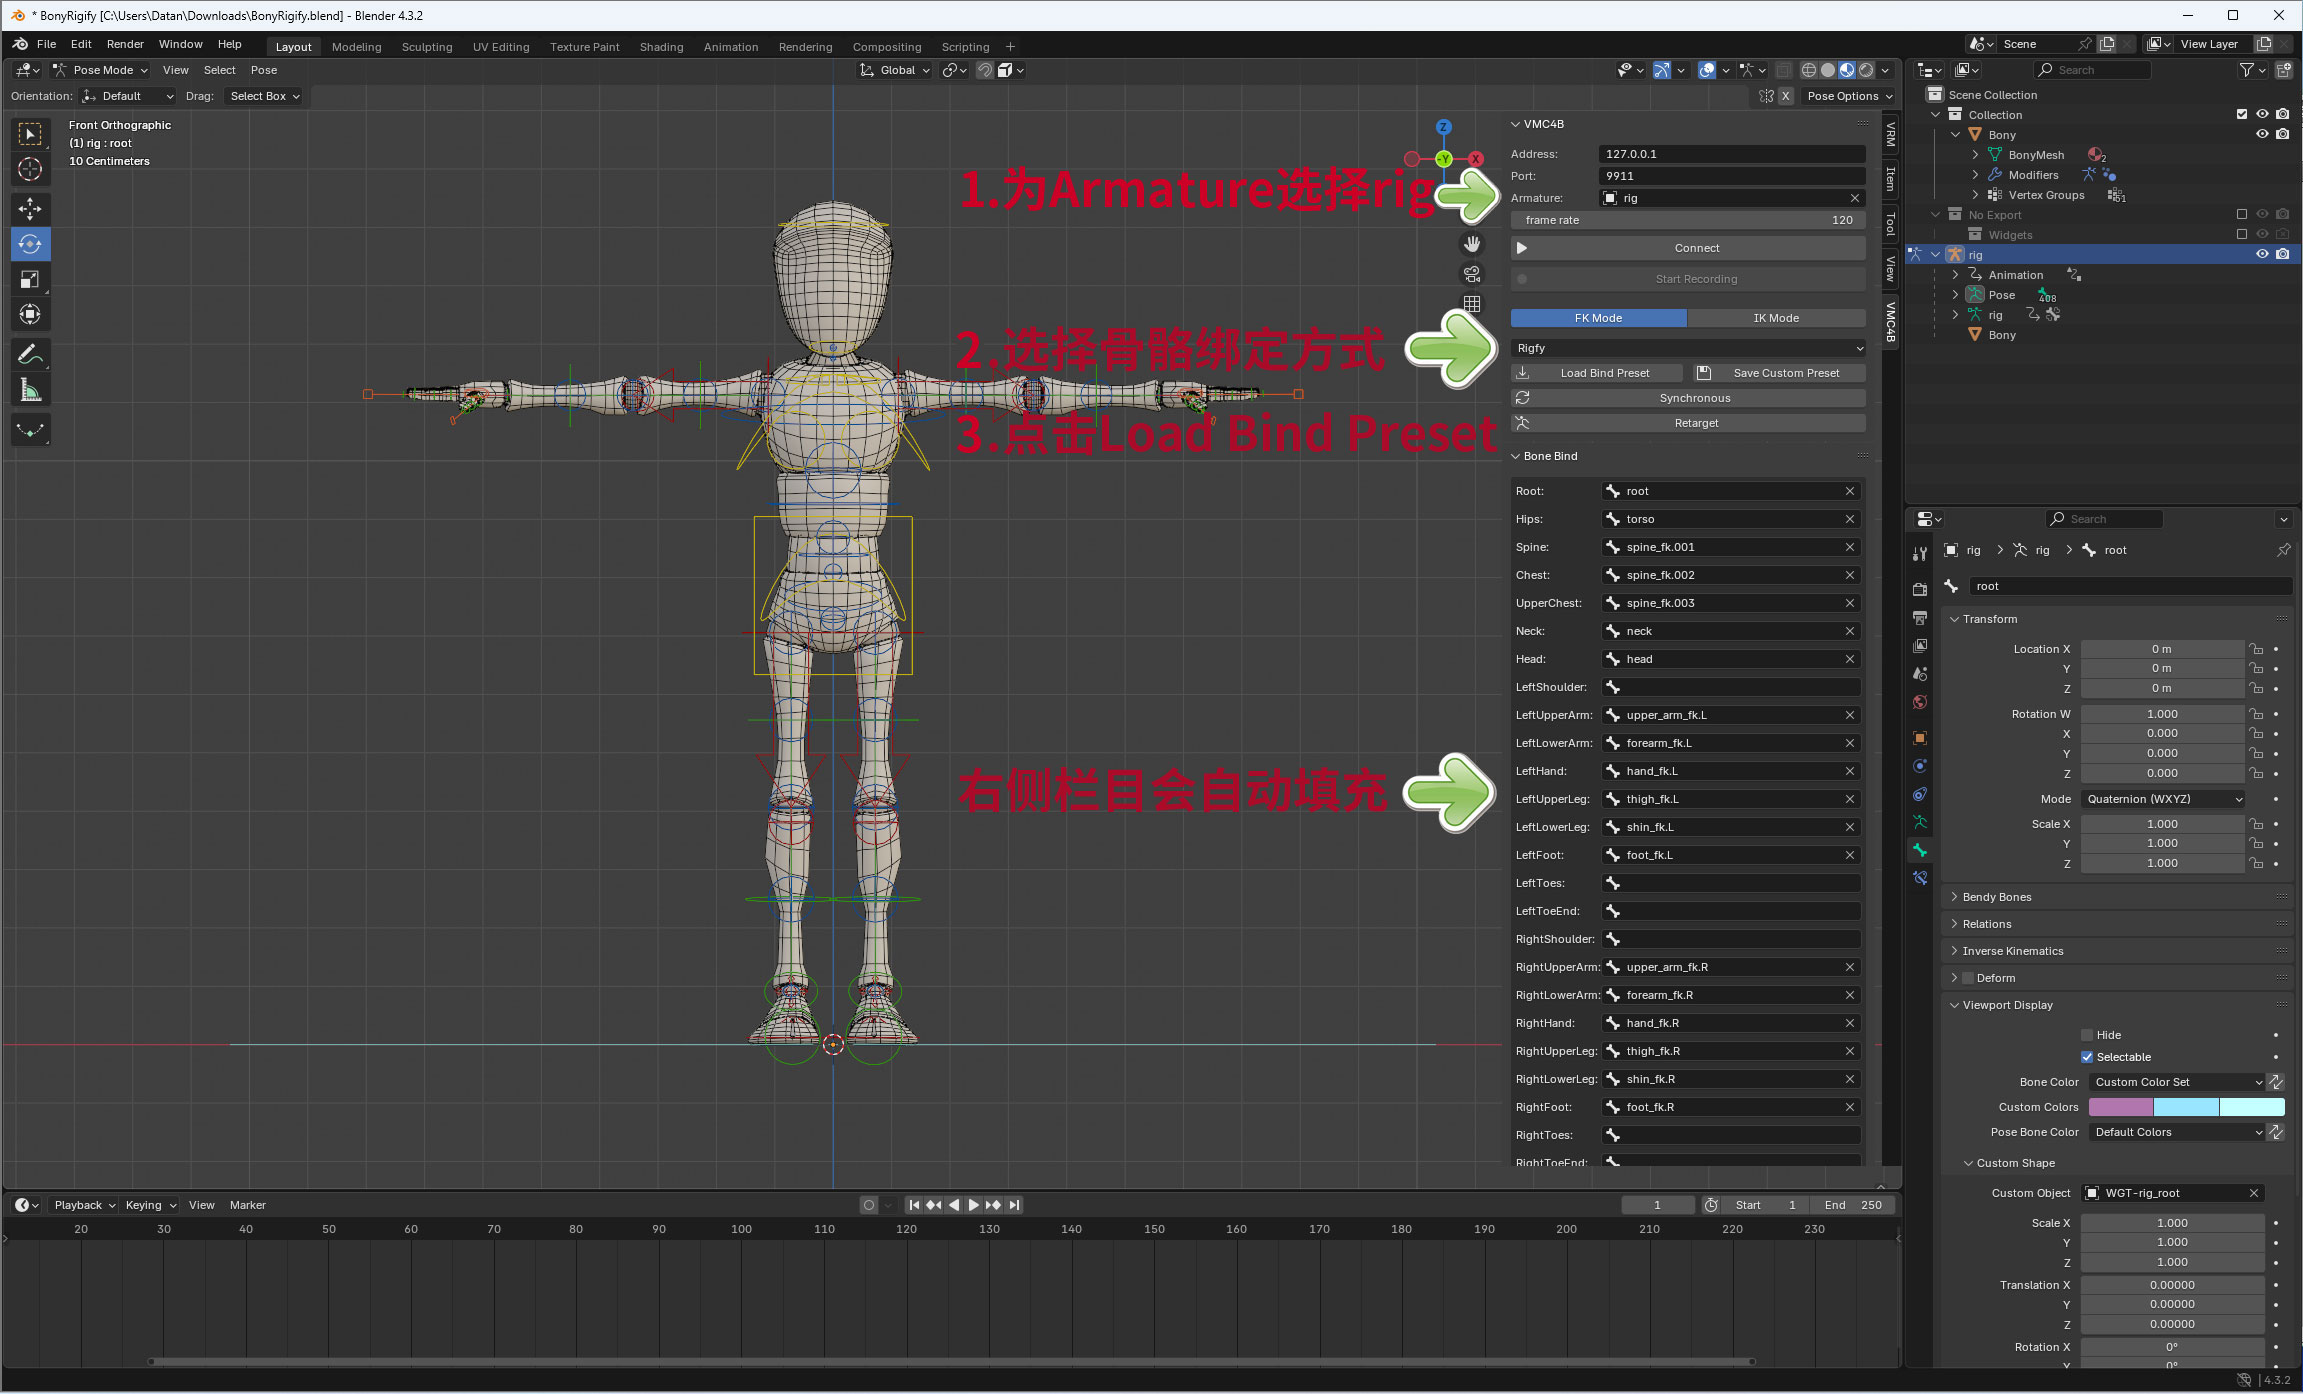Enable the Hide checkbox in Viewport Display
Image resolution: width=2303 pixels, height=1394 pixels.
pos(2087,1035)
